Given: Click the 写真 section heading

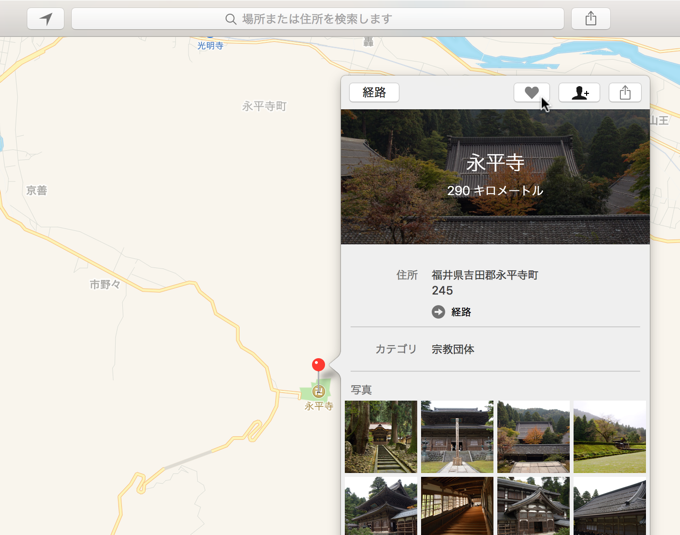Looking at the screenshot, I should pos(361,390).
